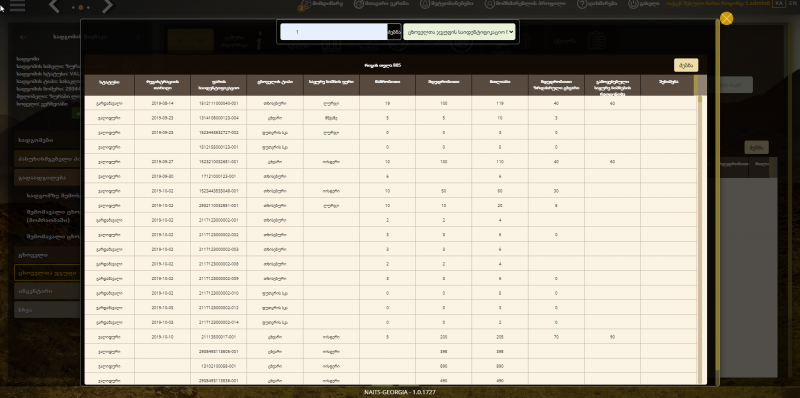Select the row with ID 1523443633648-001
This screenshot has height=398, width=800.
[390, 191]
